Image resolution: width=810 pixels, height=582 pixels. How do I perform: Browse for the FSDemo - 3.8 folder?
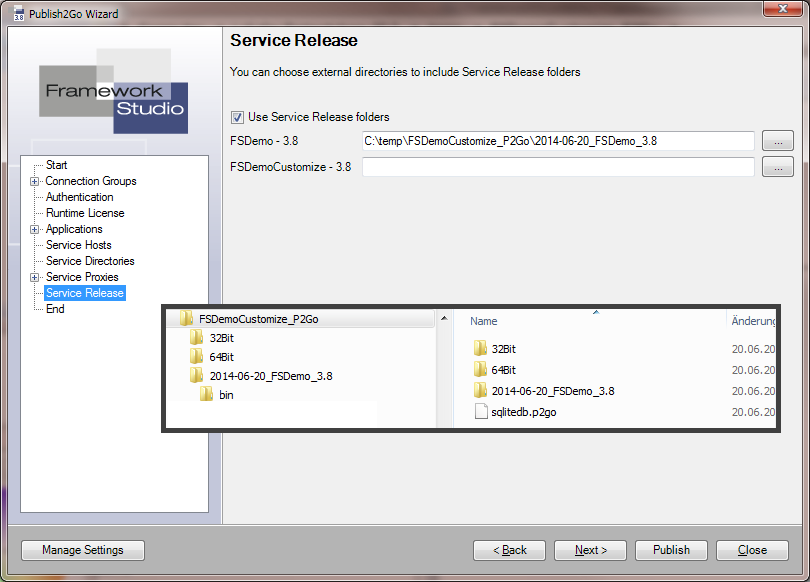click(778, 141)
